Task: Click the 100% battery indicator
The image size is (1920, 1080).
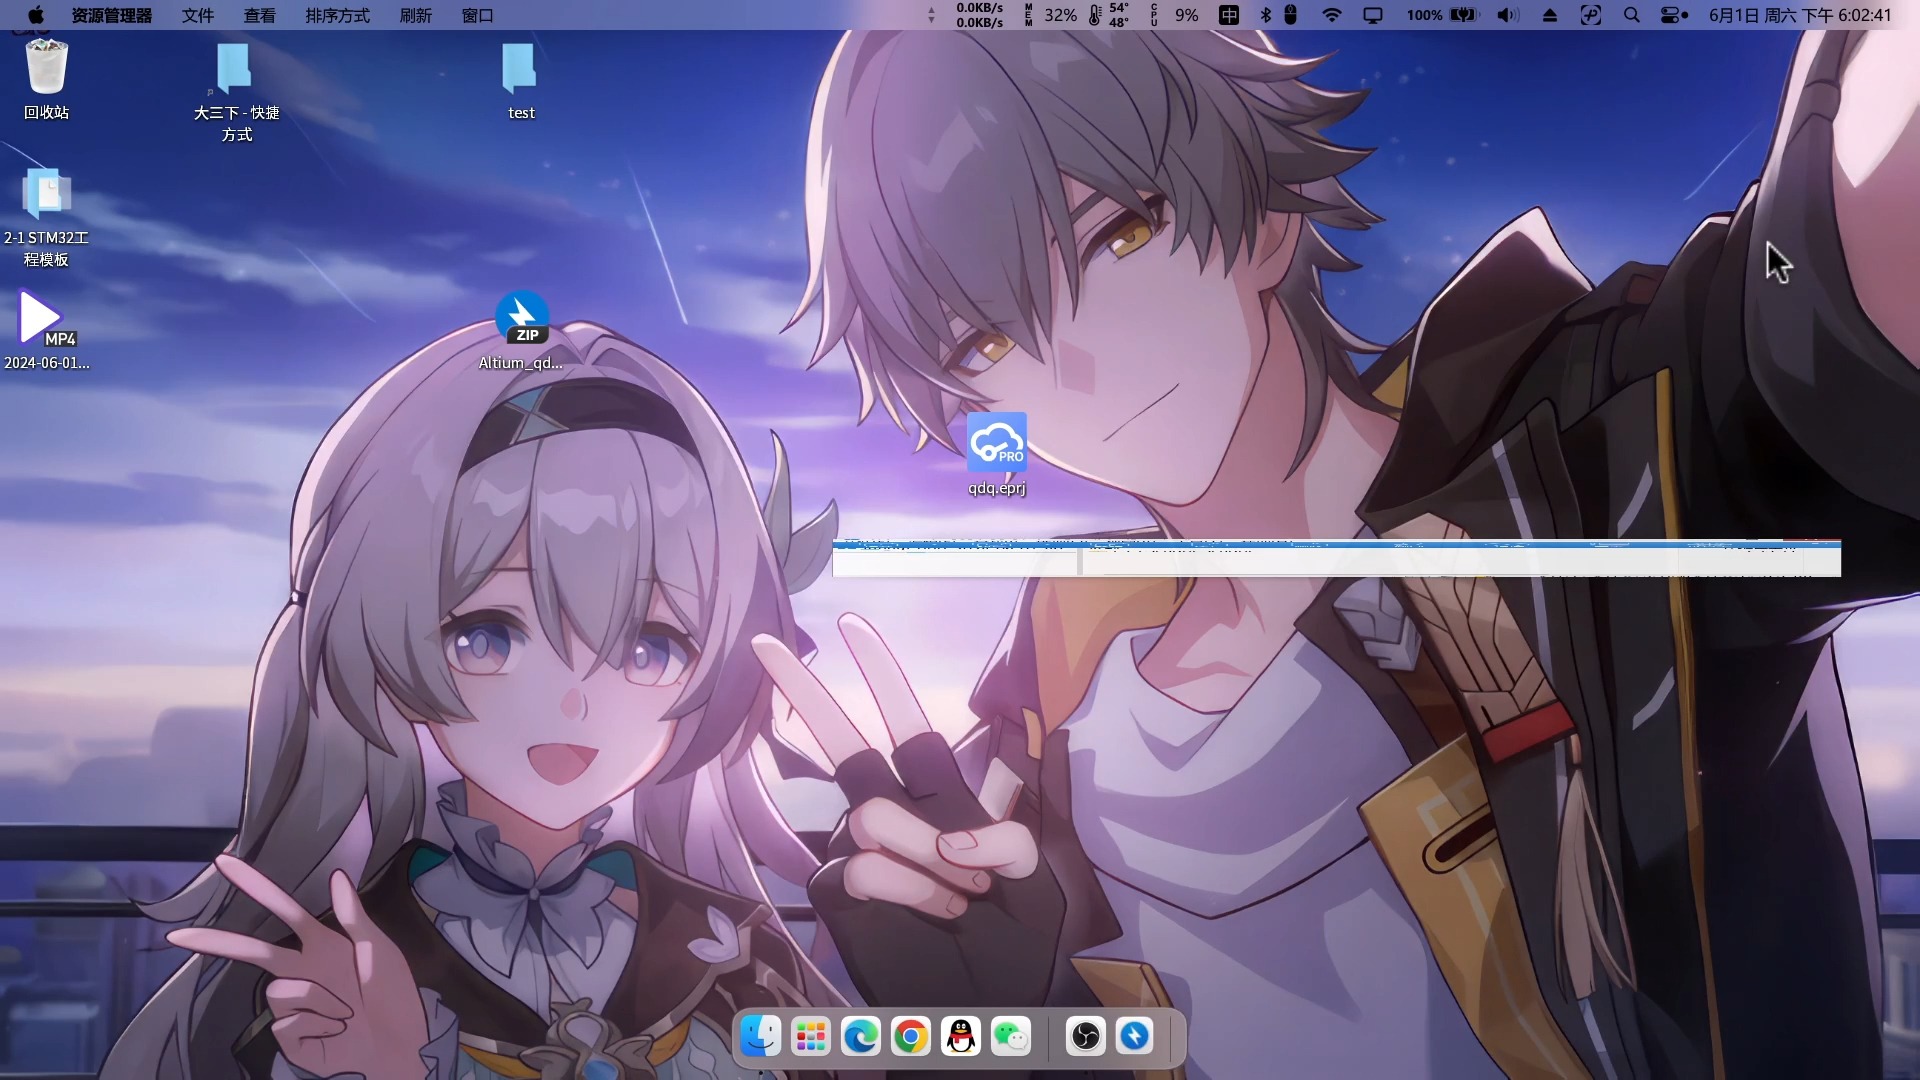Action: click(x=1442, y=15)
